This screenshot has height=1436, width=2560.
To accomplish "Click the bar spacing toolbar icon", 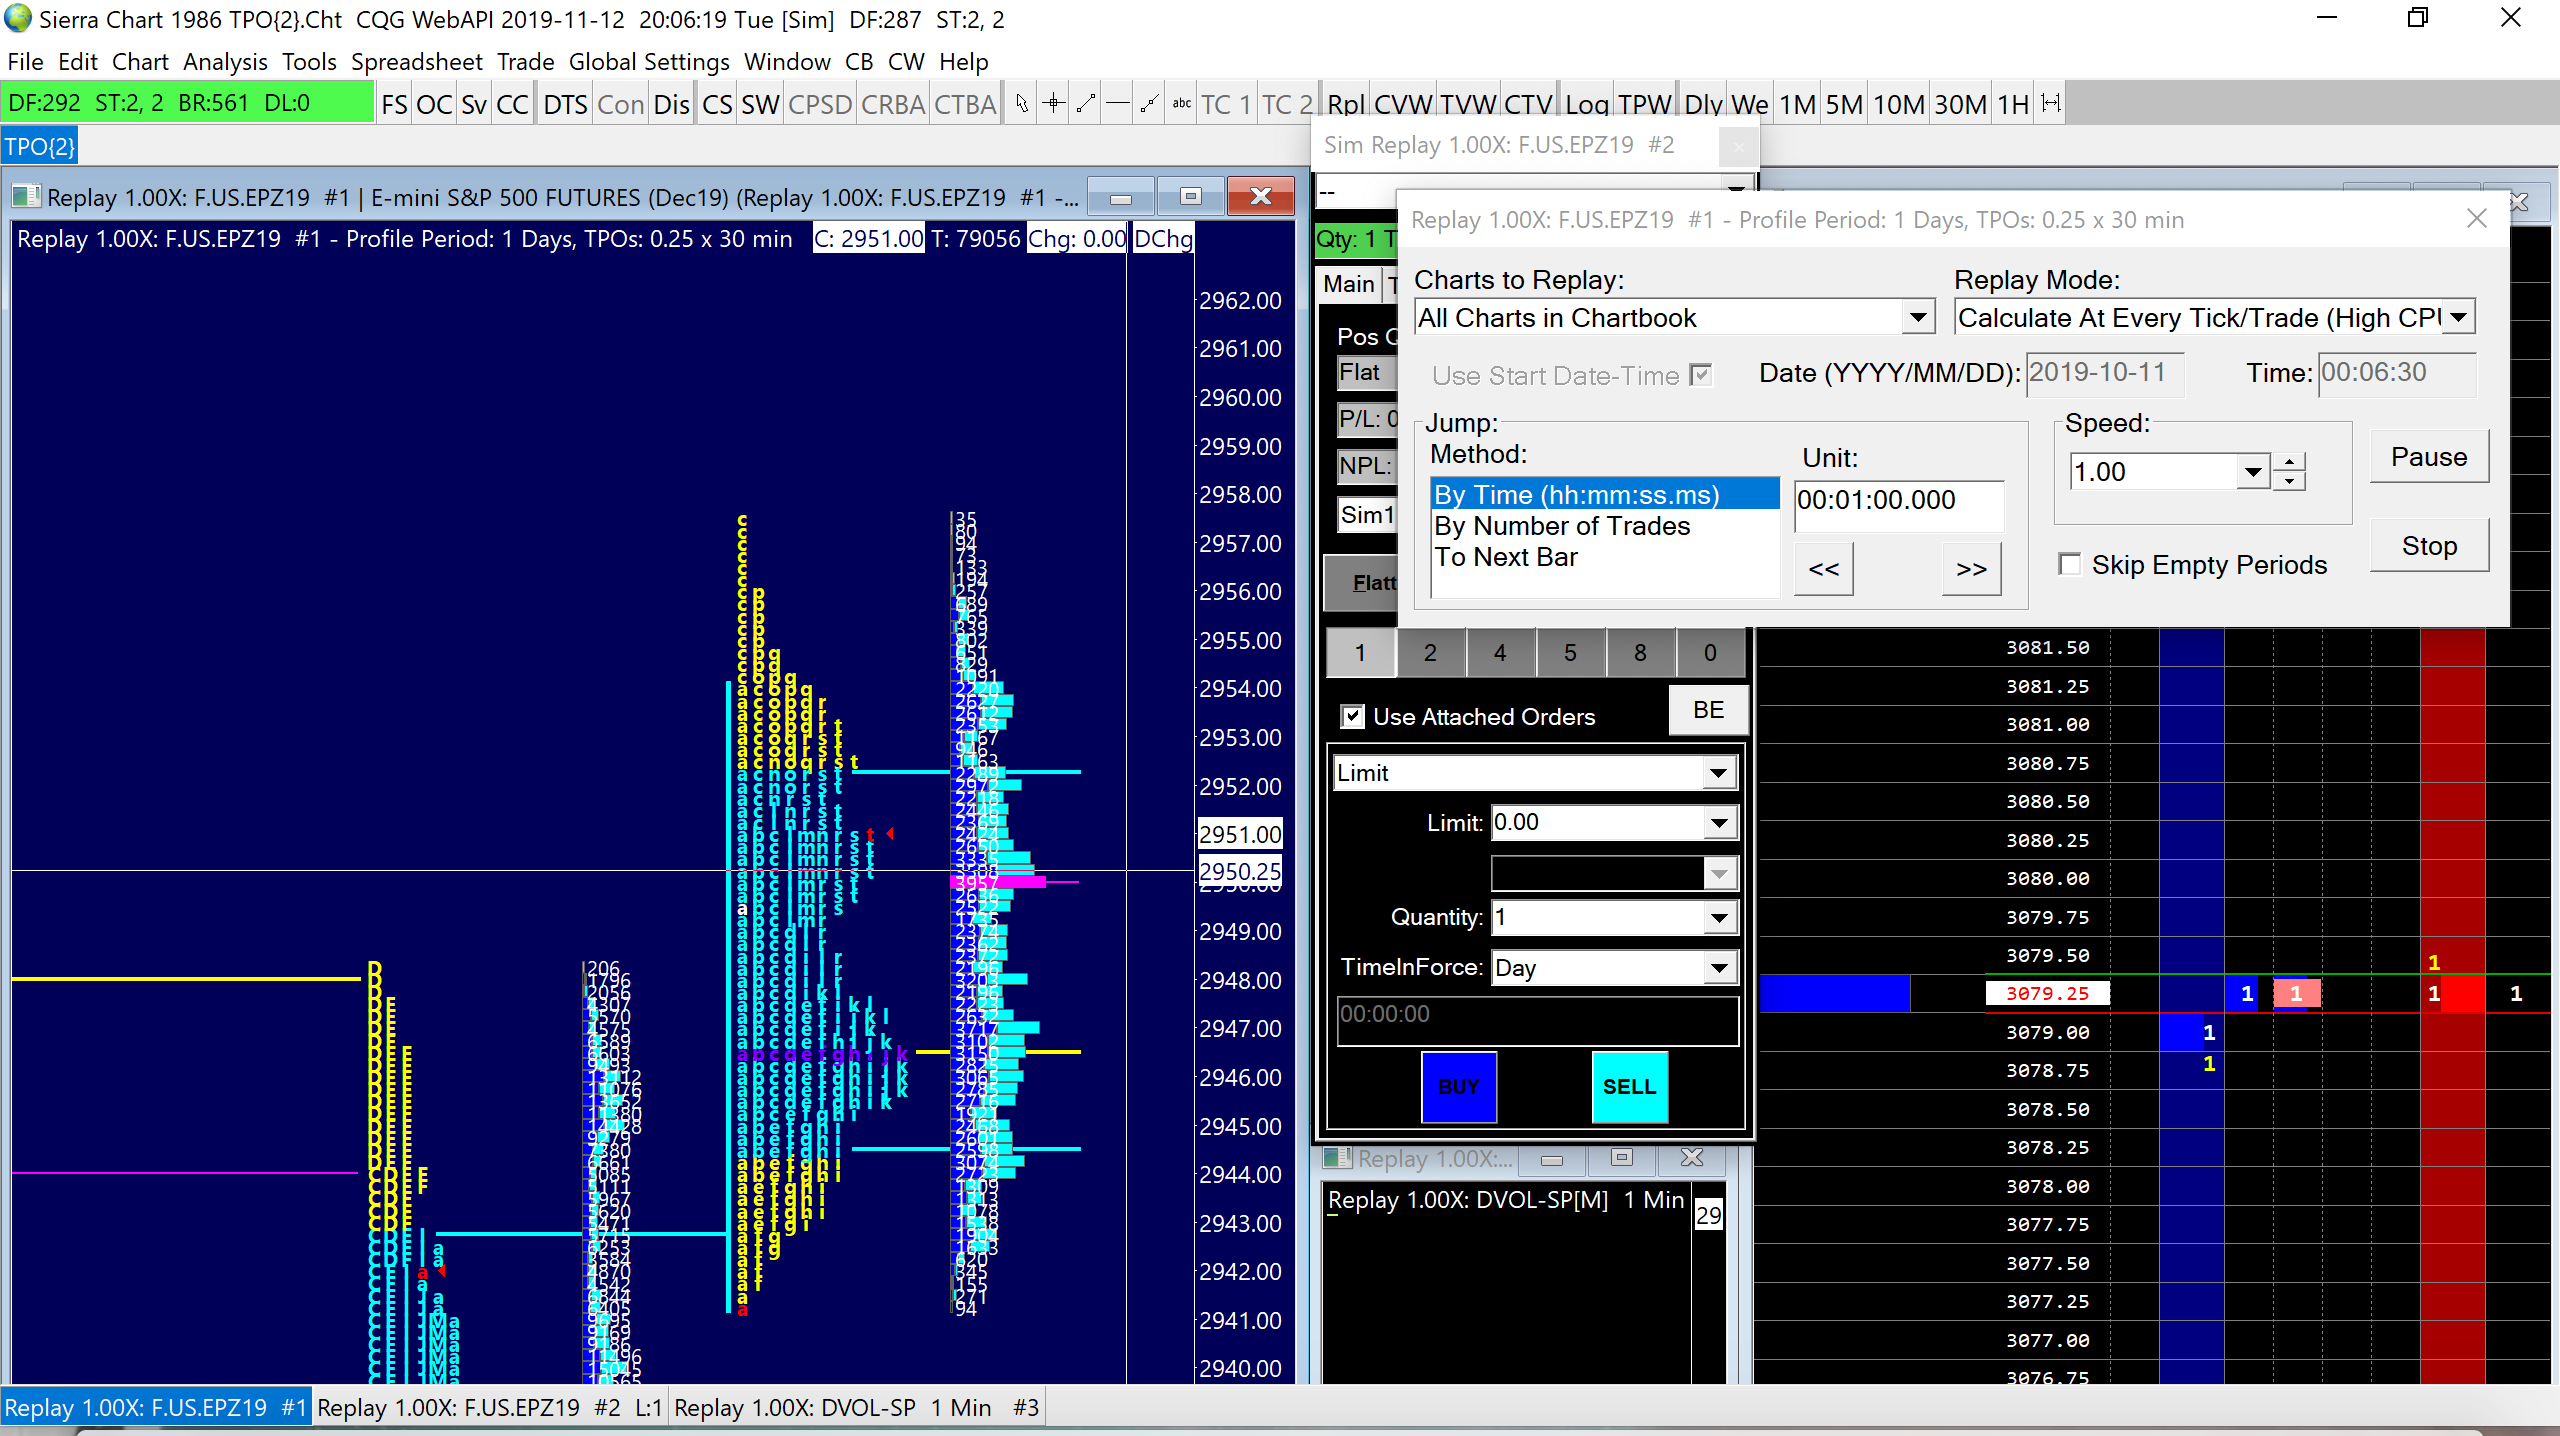I will [x=2051, y=104].
